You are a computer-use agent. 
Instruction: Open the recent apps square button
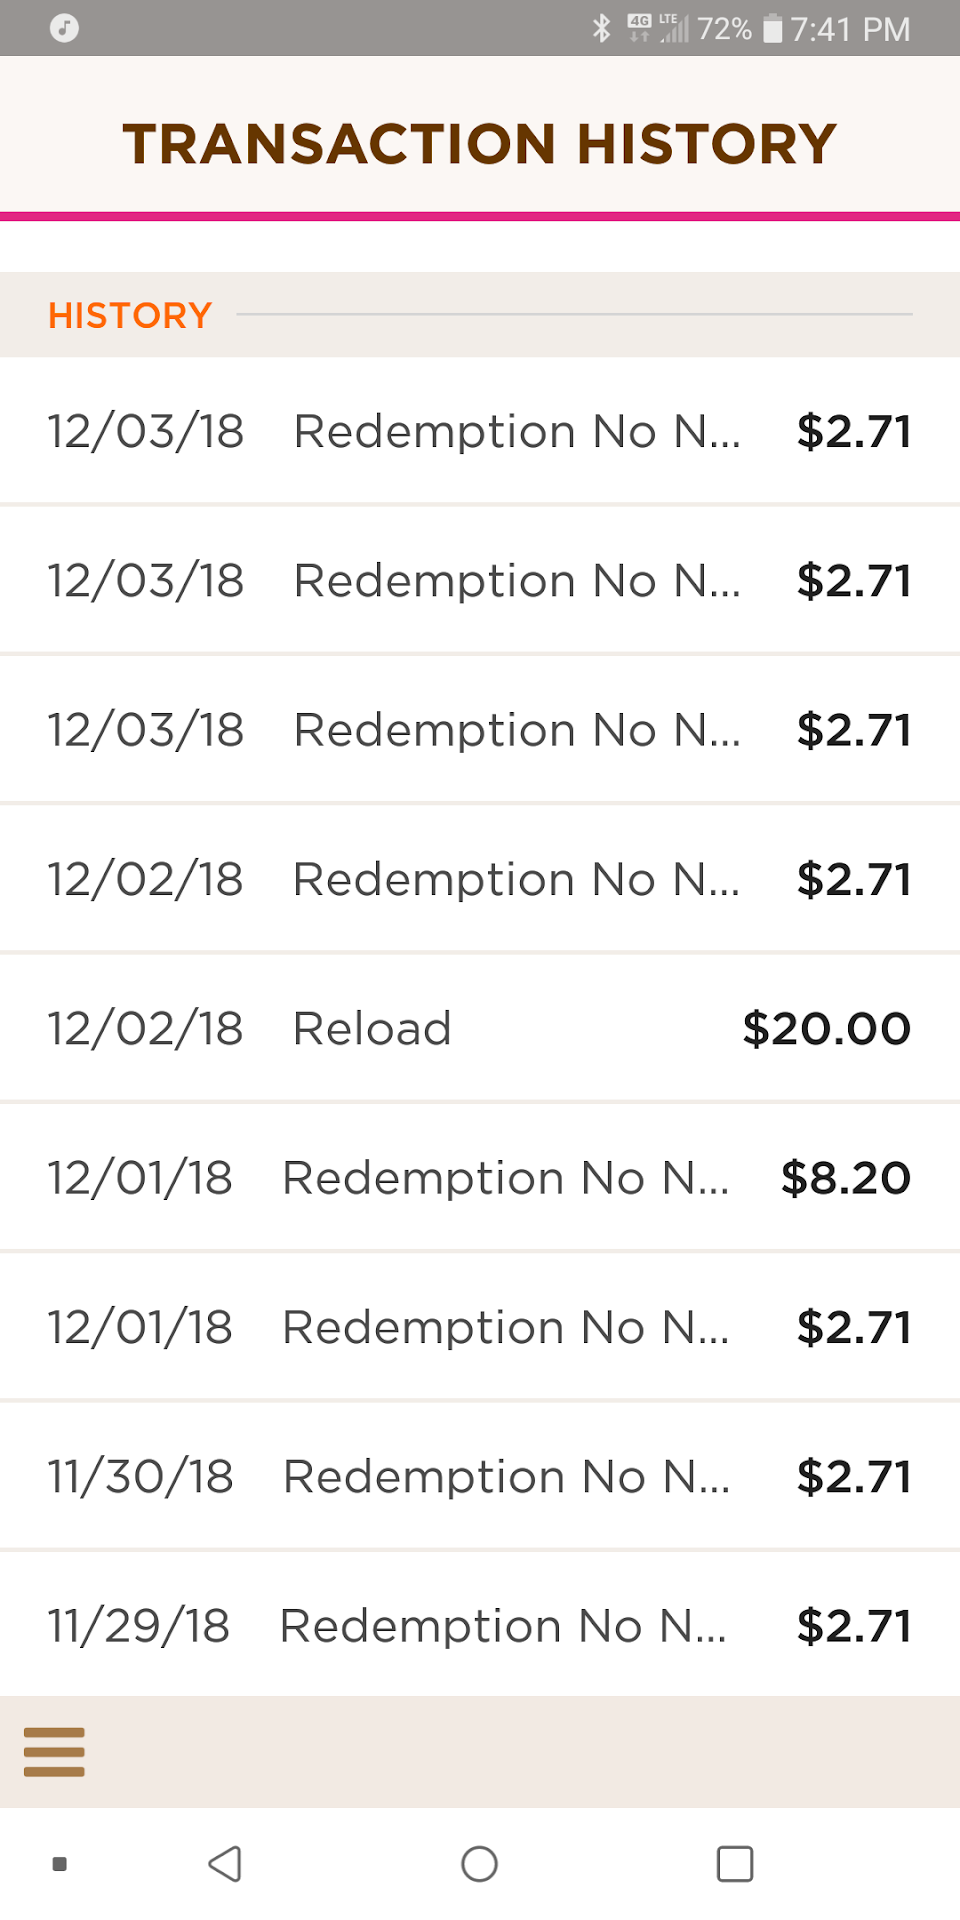click(x=735, y=1864)
